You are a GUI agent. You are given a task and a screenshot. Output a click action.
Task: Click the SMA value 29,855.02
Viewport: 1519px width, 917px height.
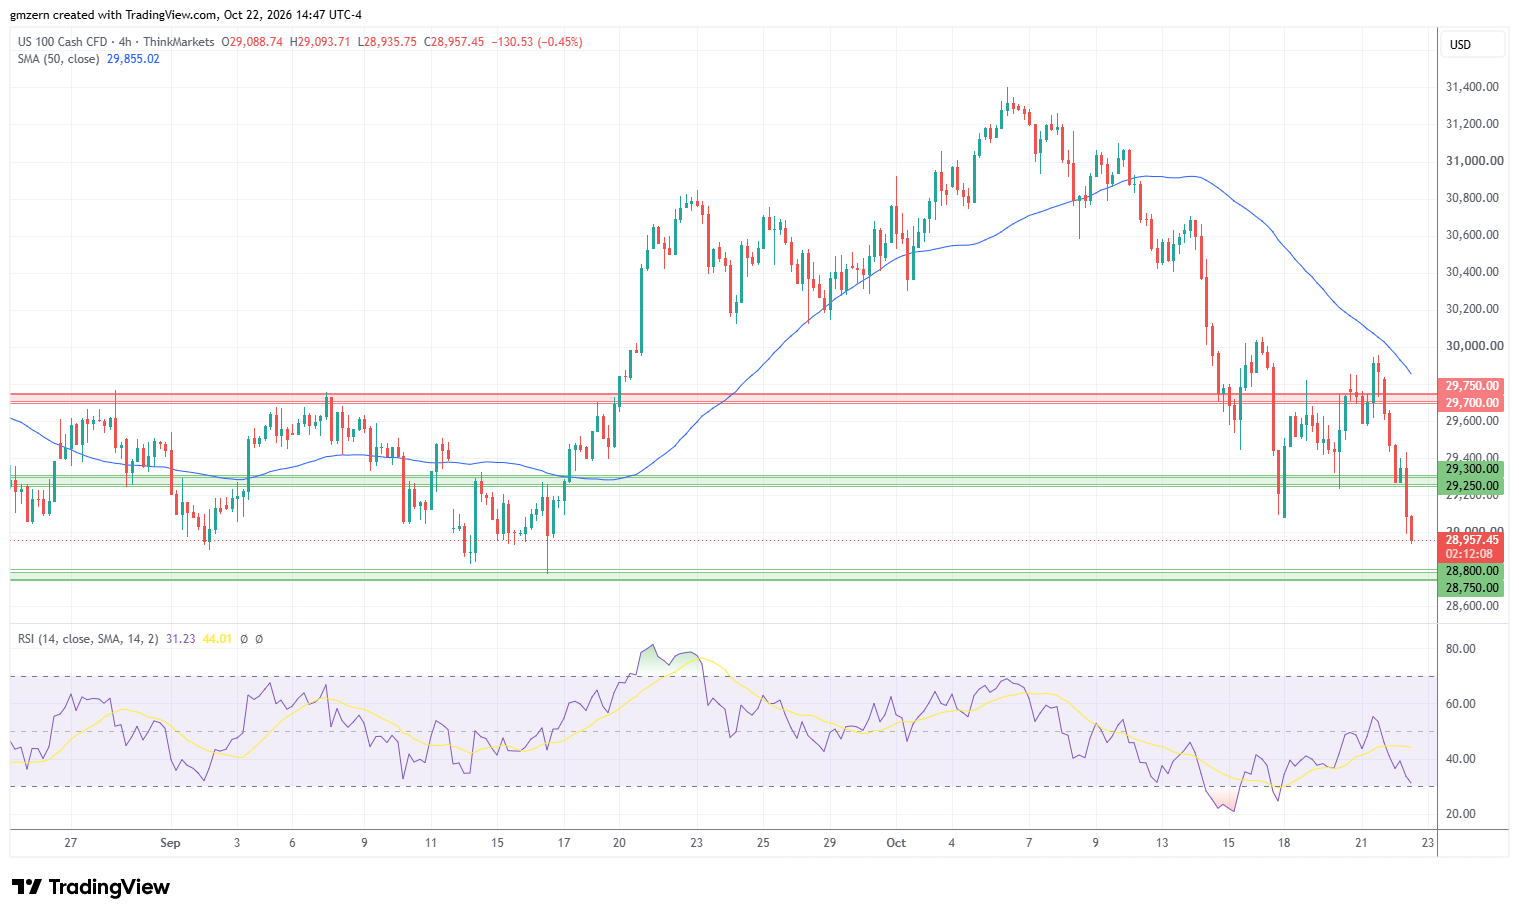(133, 59)
